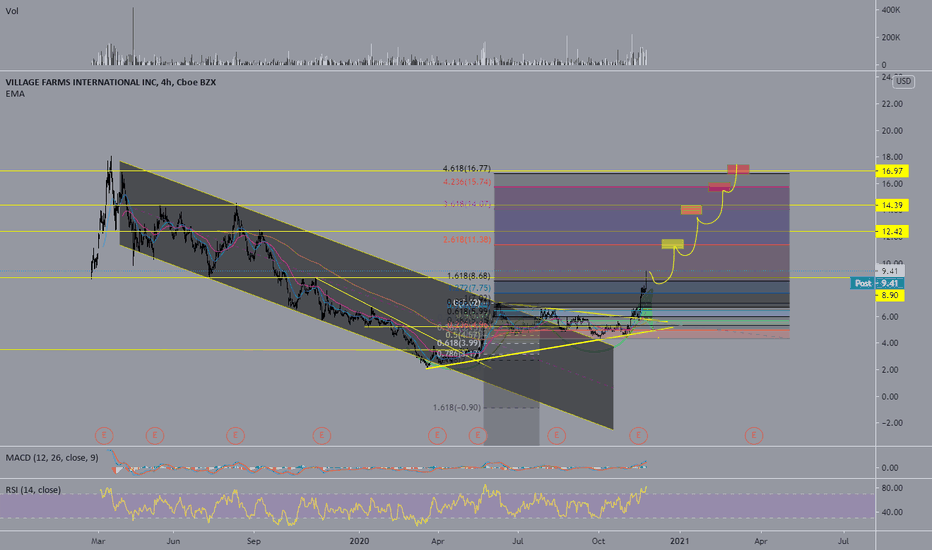
Task: Click the Oct time axis label
Action: click(598, 541)
